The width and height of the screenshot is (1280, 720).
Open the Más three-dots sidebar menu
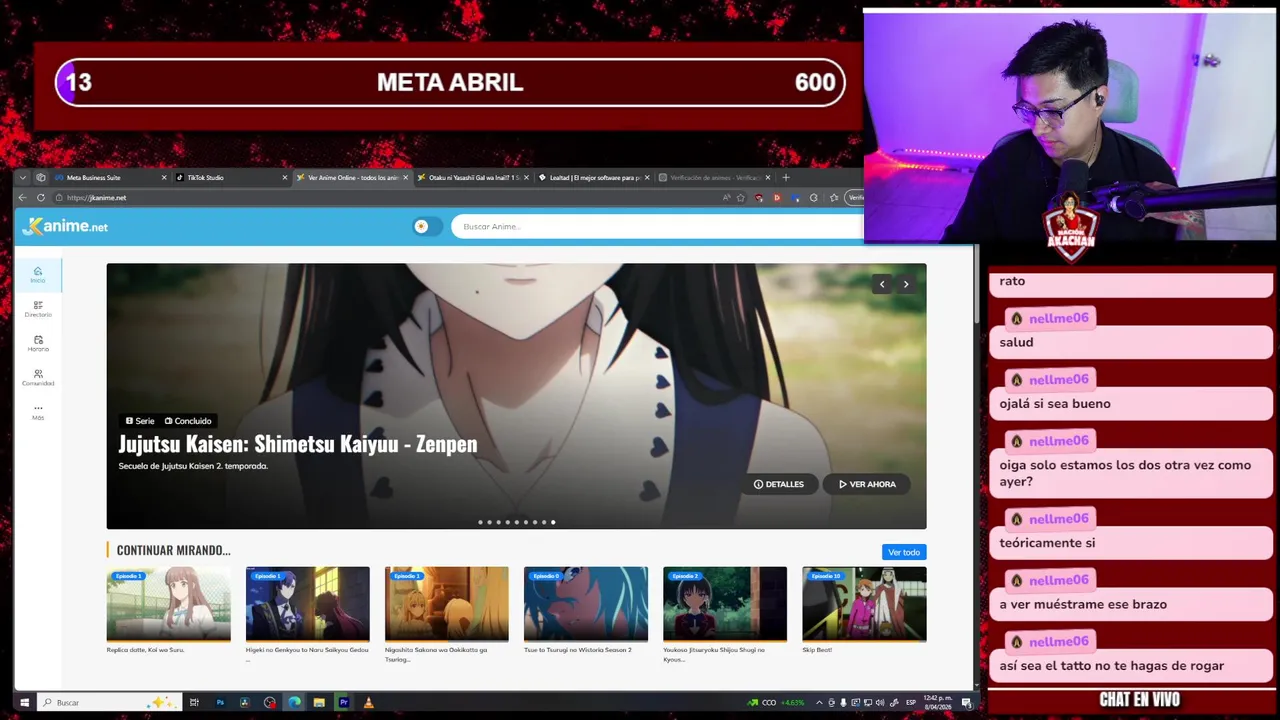tap(38, 411)
